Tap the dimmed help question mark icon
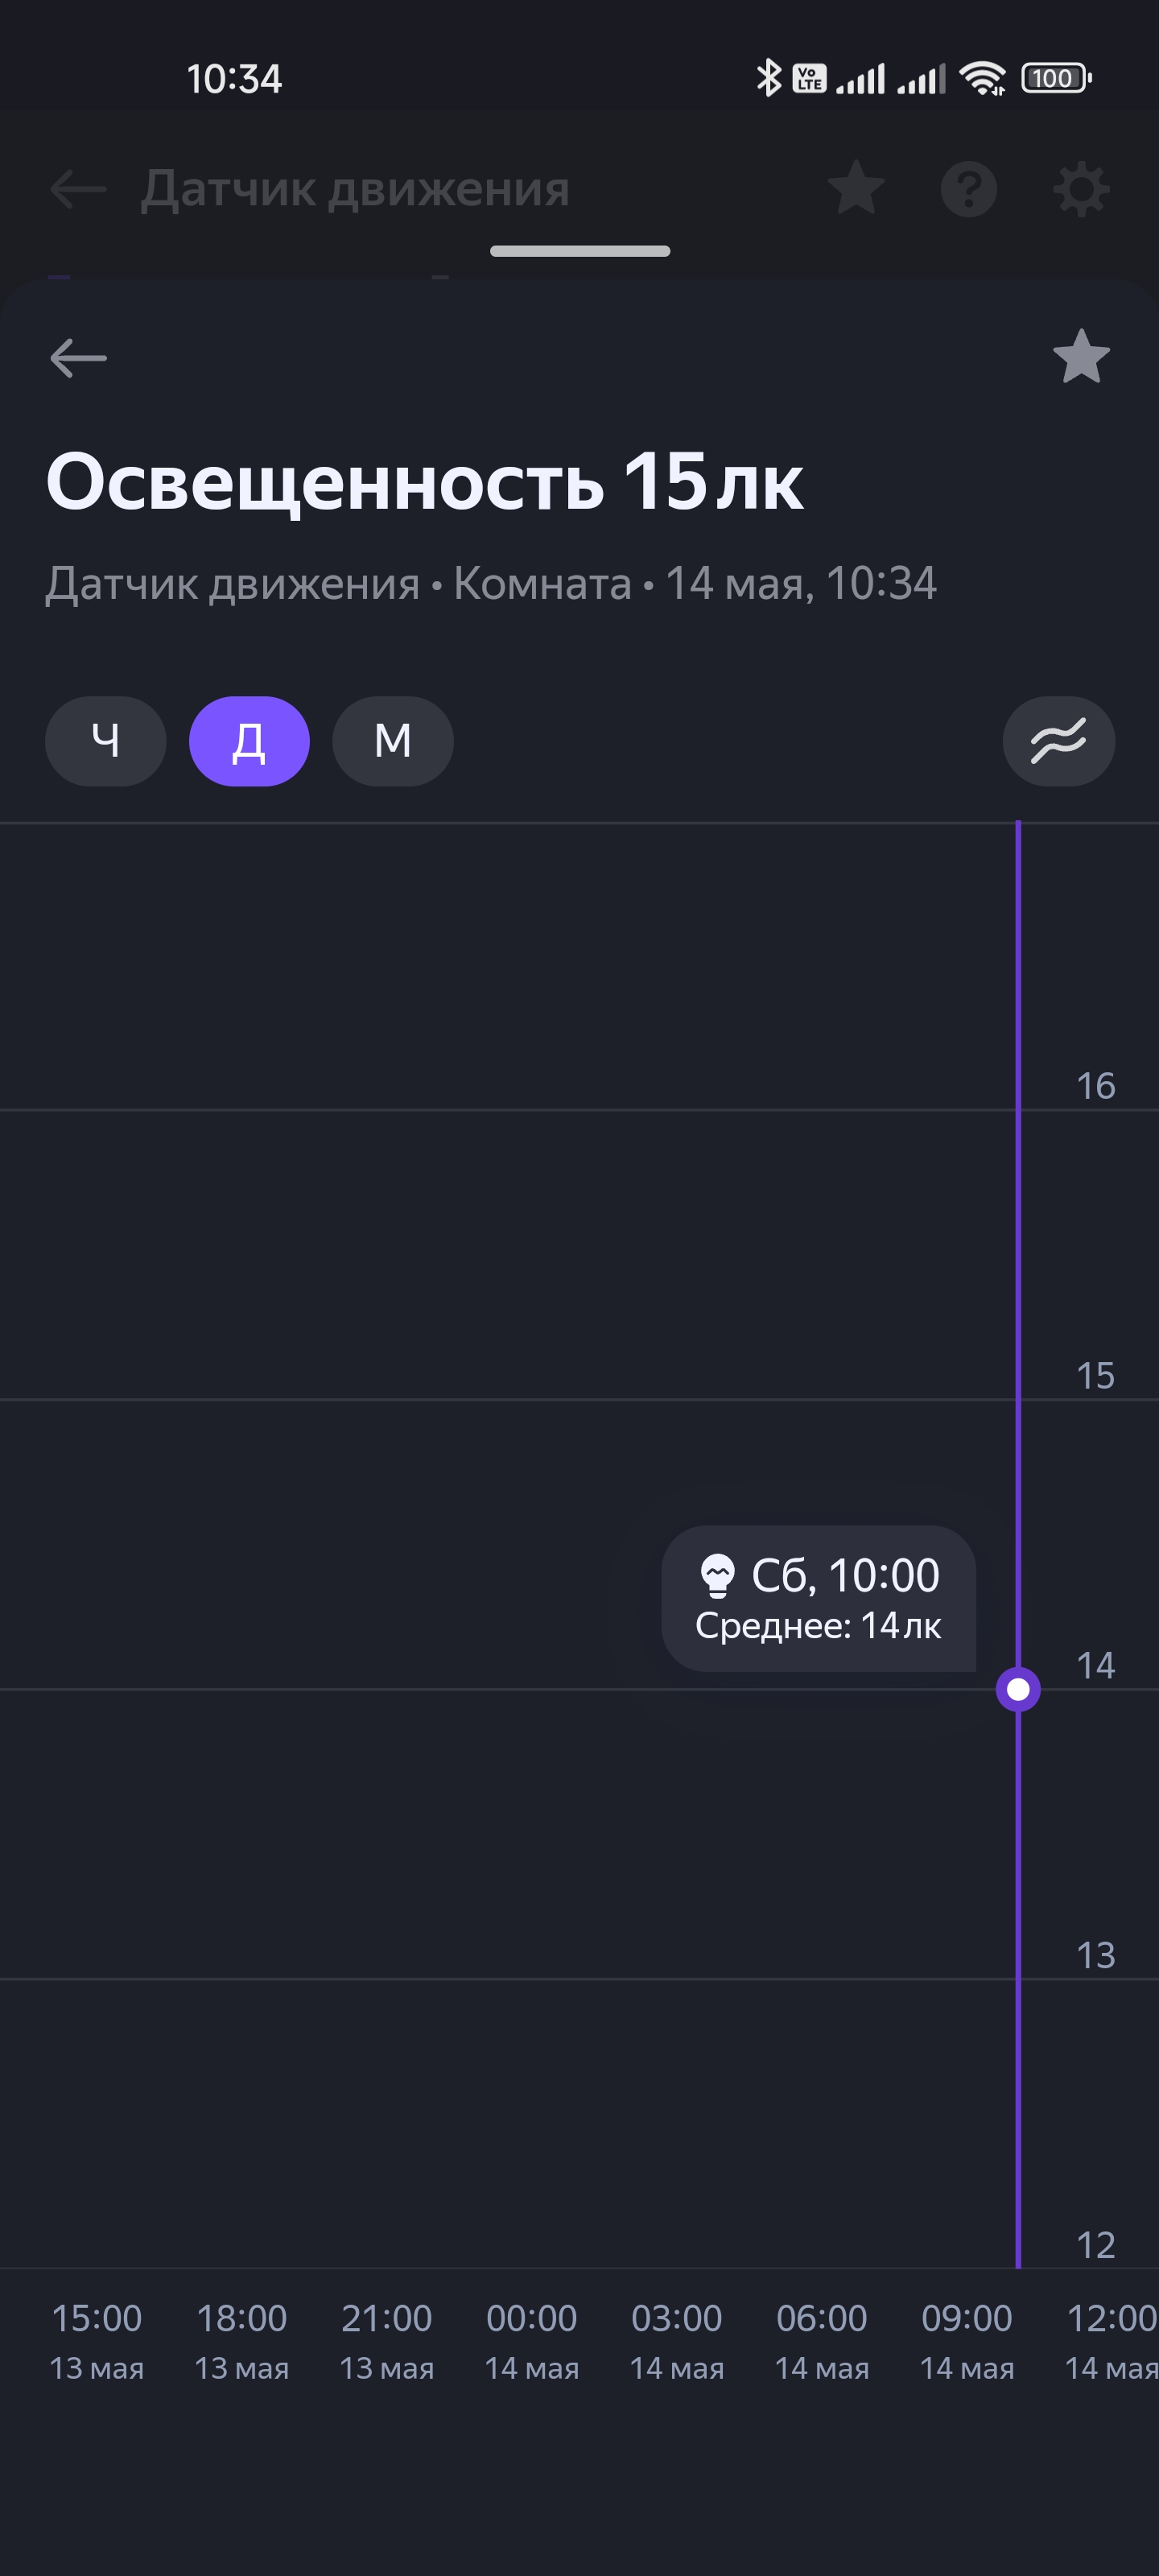This screenshot has width=1159, height=2576. (x=968, y=188)
